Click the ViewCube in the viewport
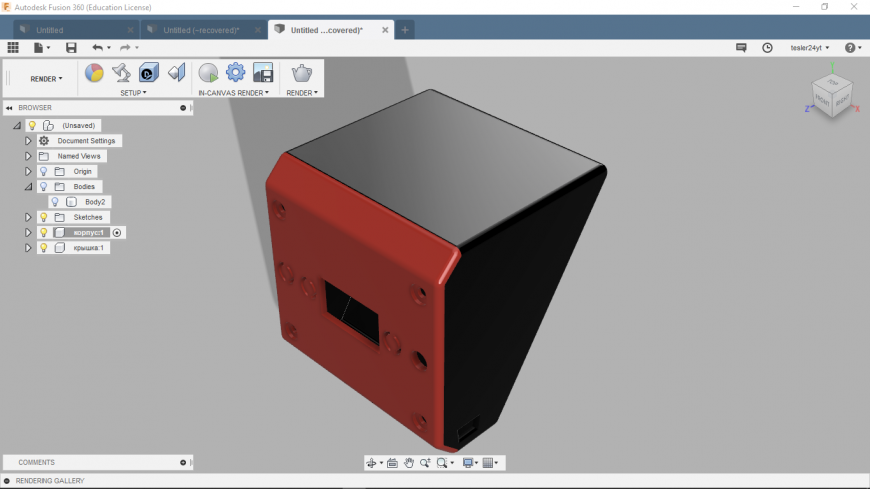 (x=830, y=97)
